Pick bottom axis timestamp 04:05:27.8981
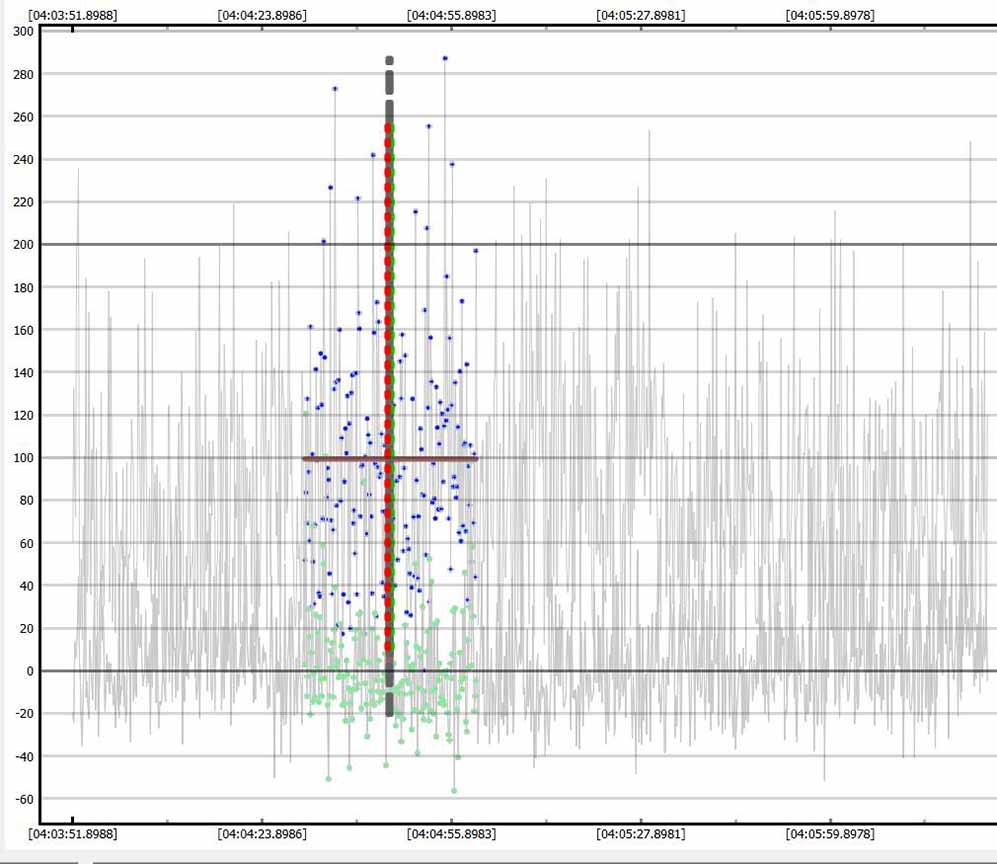The image size is (997, 864). pyautogui.click(x=641, y=834)
